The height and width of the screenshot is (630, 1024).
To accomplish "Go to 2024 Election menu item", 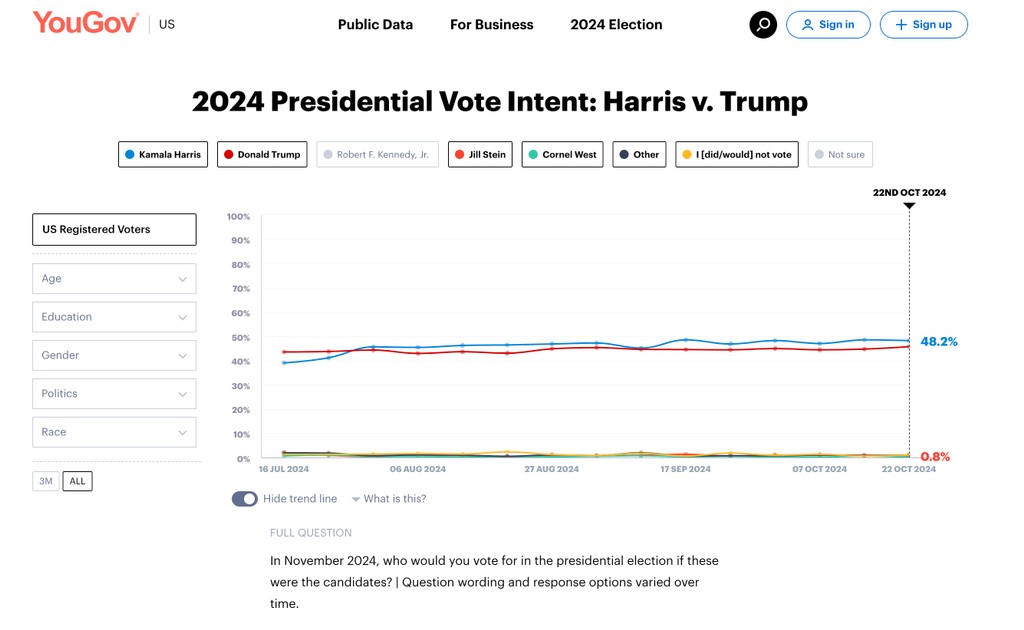I will click(616, 25).
